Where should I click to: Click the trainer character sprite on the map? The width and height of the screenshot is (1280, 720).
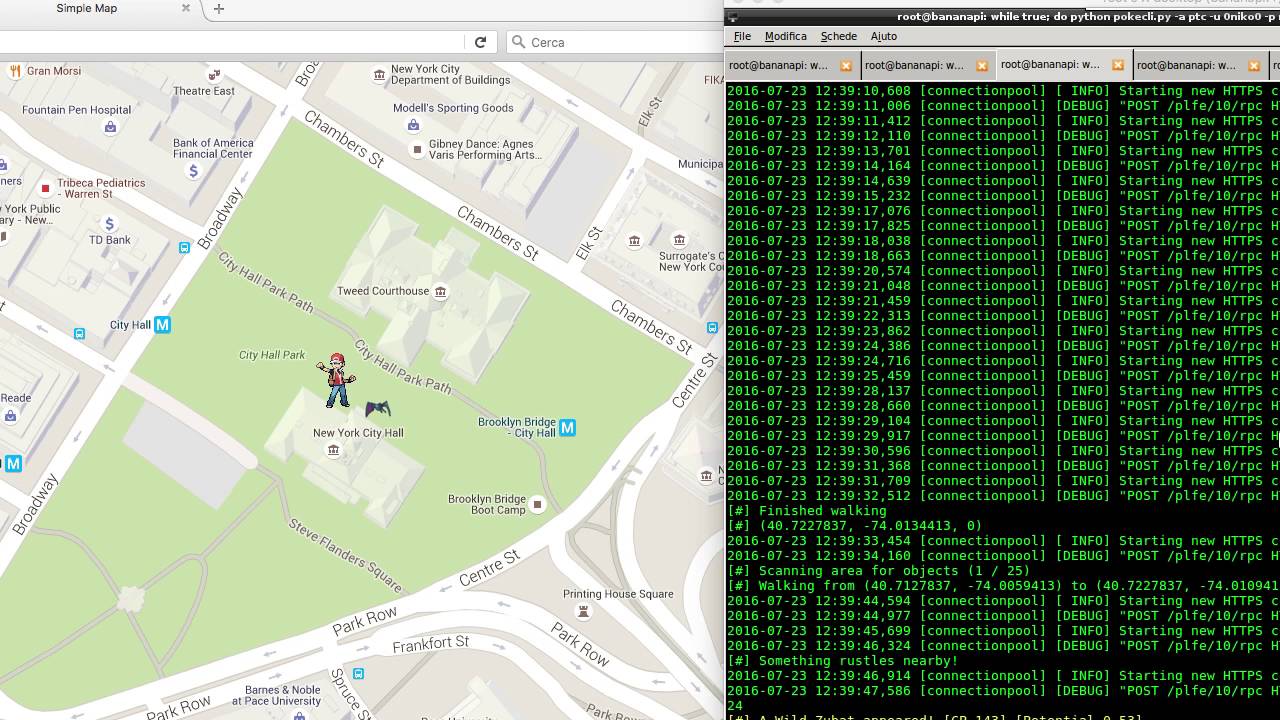(337, 380)
